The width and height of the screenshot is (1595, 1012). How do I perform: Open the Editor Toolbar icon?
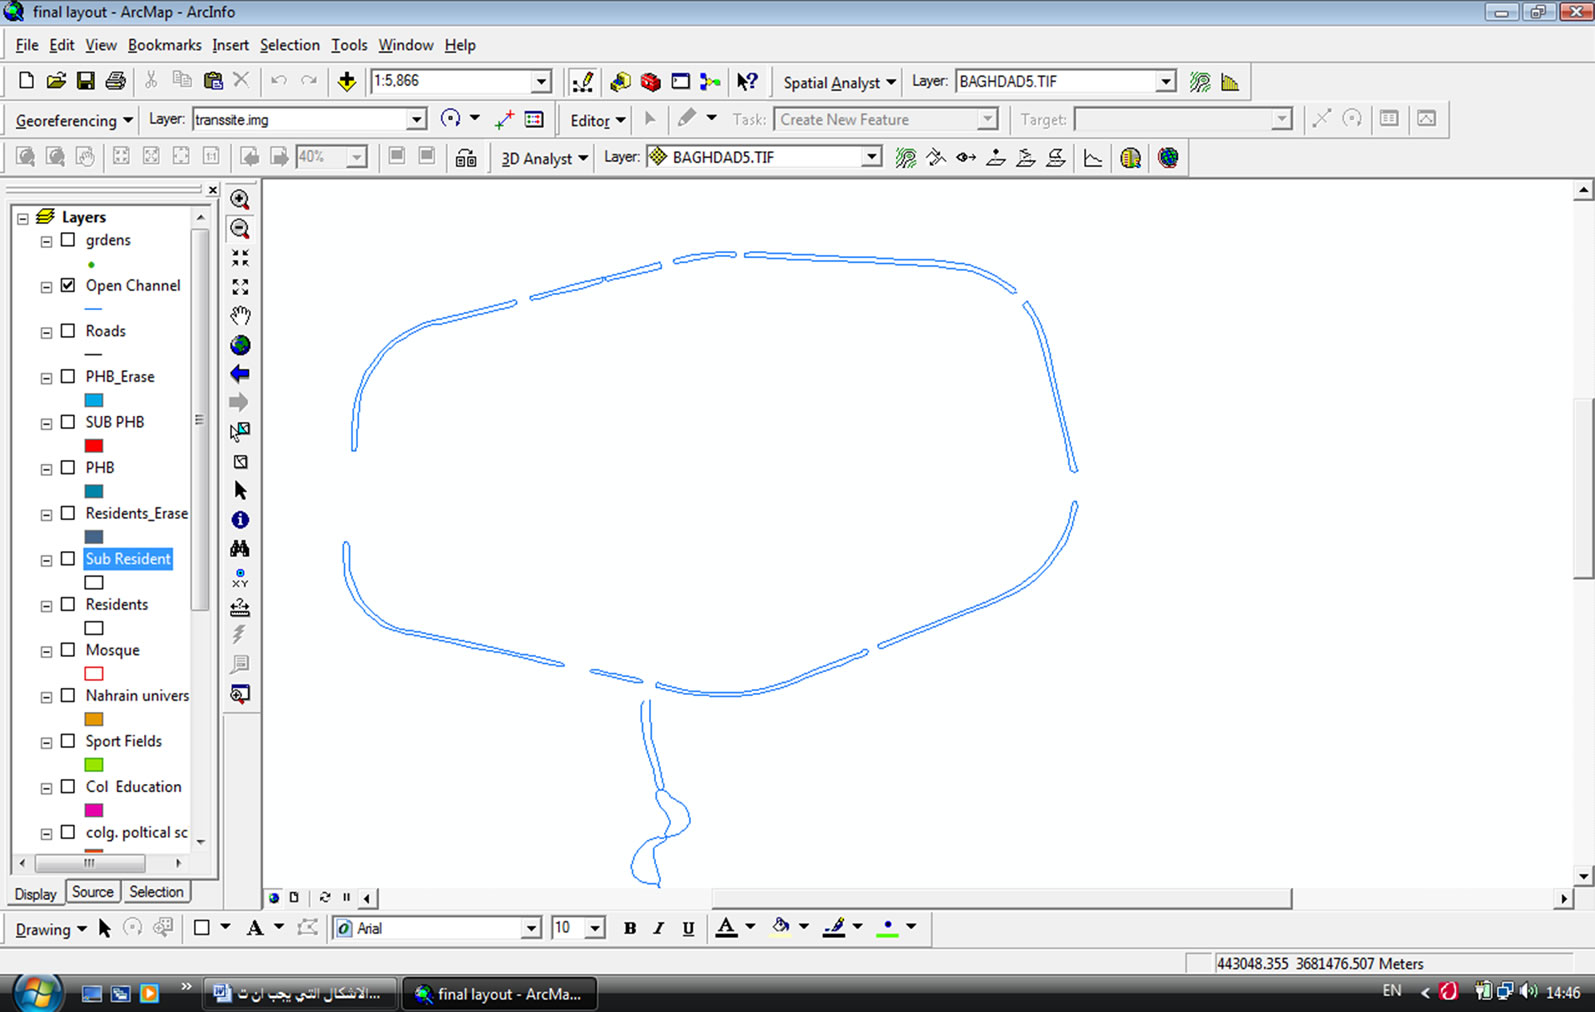pyautogui.click(x=583, y=81)
